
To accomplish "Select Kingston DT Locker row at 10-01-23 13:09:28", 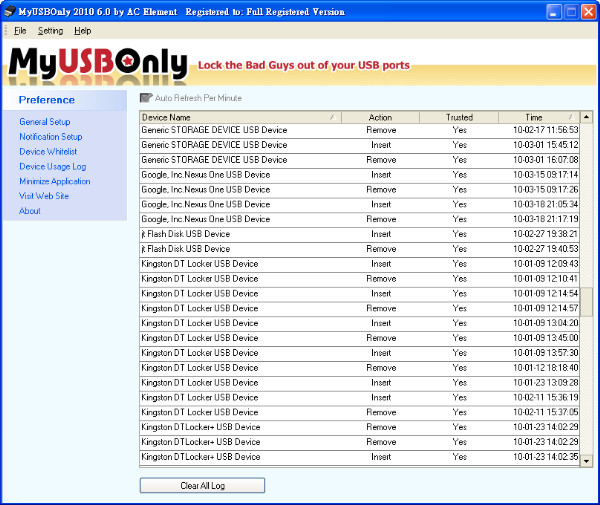I will (359, 383).
